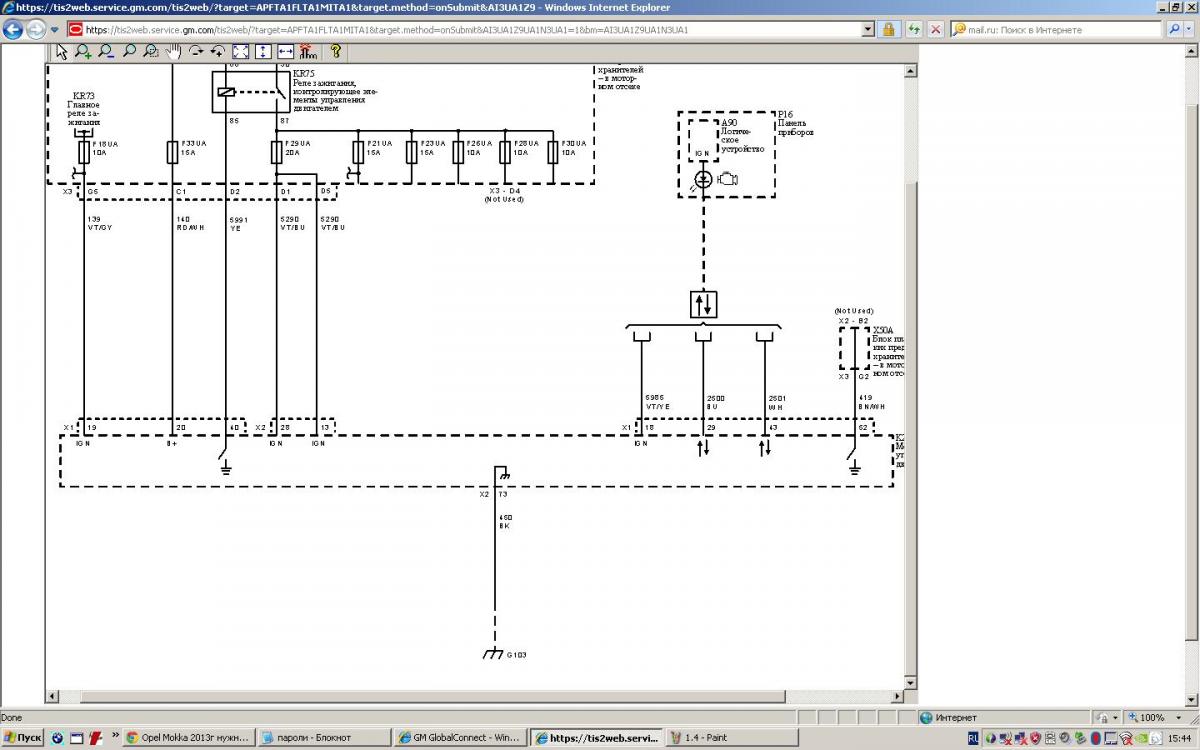Switch to GM GlobalConnect taskbar window
This screenshot has height=750, width=1200.
[458, 738]
